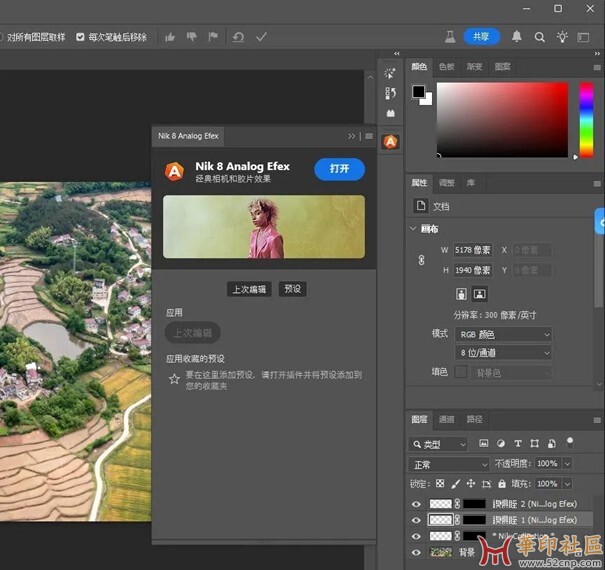Switch to the 渐变 tab
The width and height of the screenshot is (605, 570).
tap(474, 67)
